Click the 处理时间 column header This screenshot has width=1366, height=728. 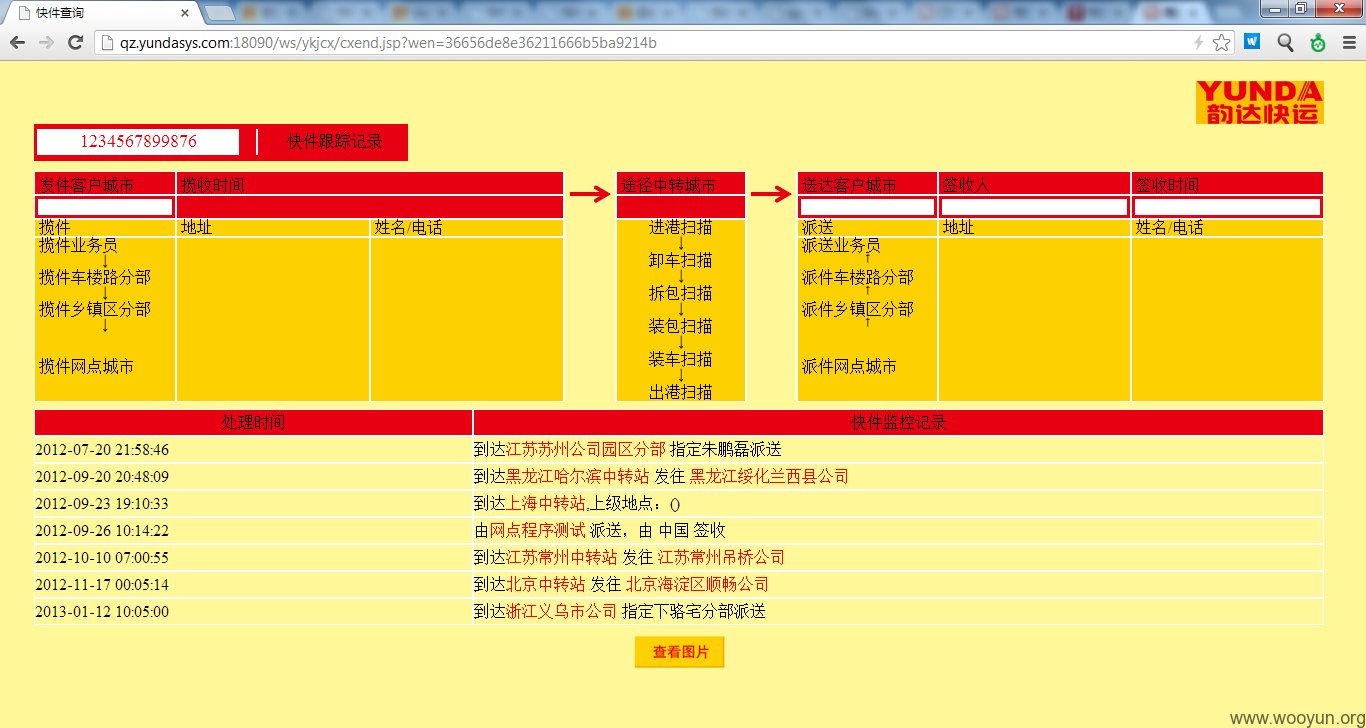[x=253, y=422]
